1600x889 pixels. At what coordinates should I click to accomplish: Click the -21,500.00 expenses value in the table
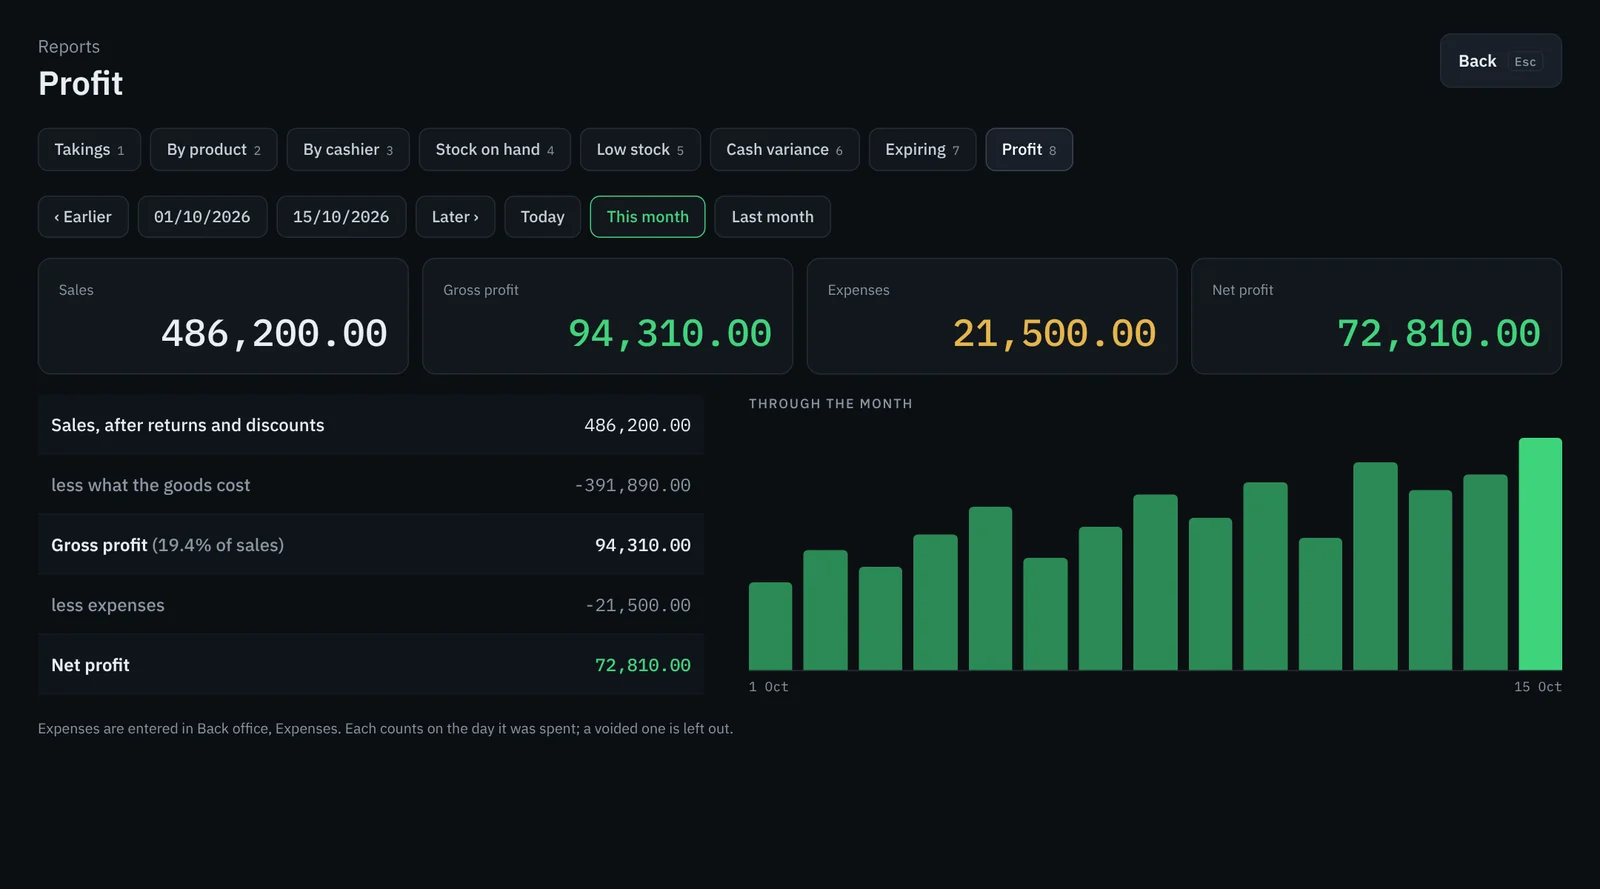click(638, 605)
